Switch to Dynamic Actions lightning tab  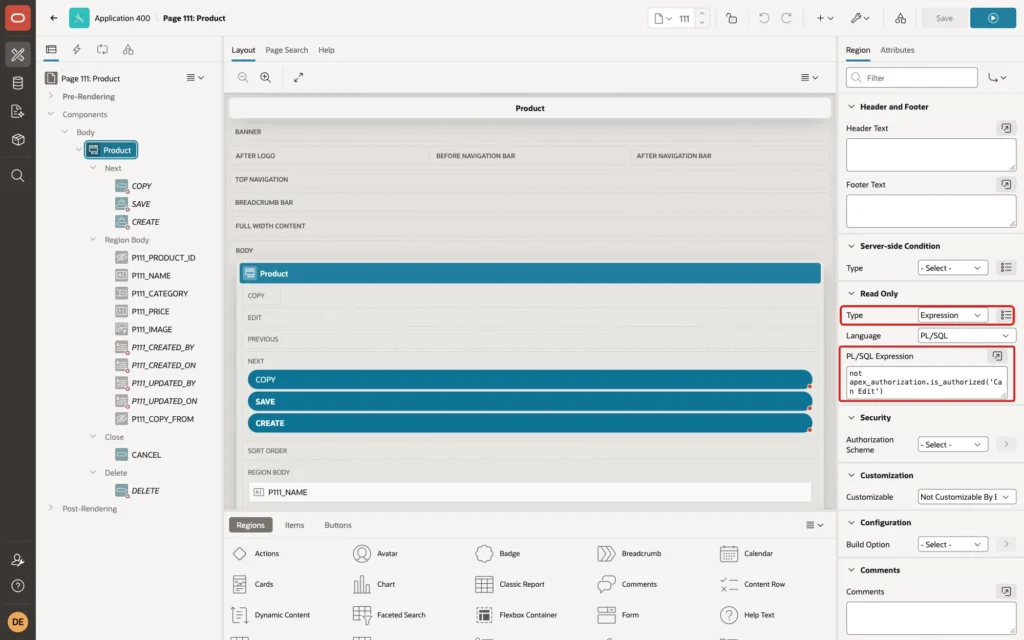[x=76, y=50]
